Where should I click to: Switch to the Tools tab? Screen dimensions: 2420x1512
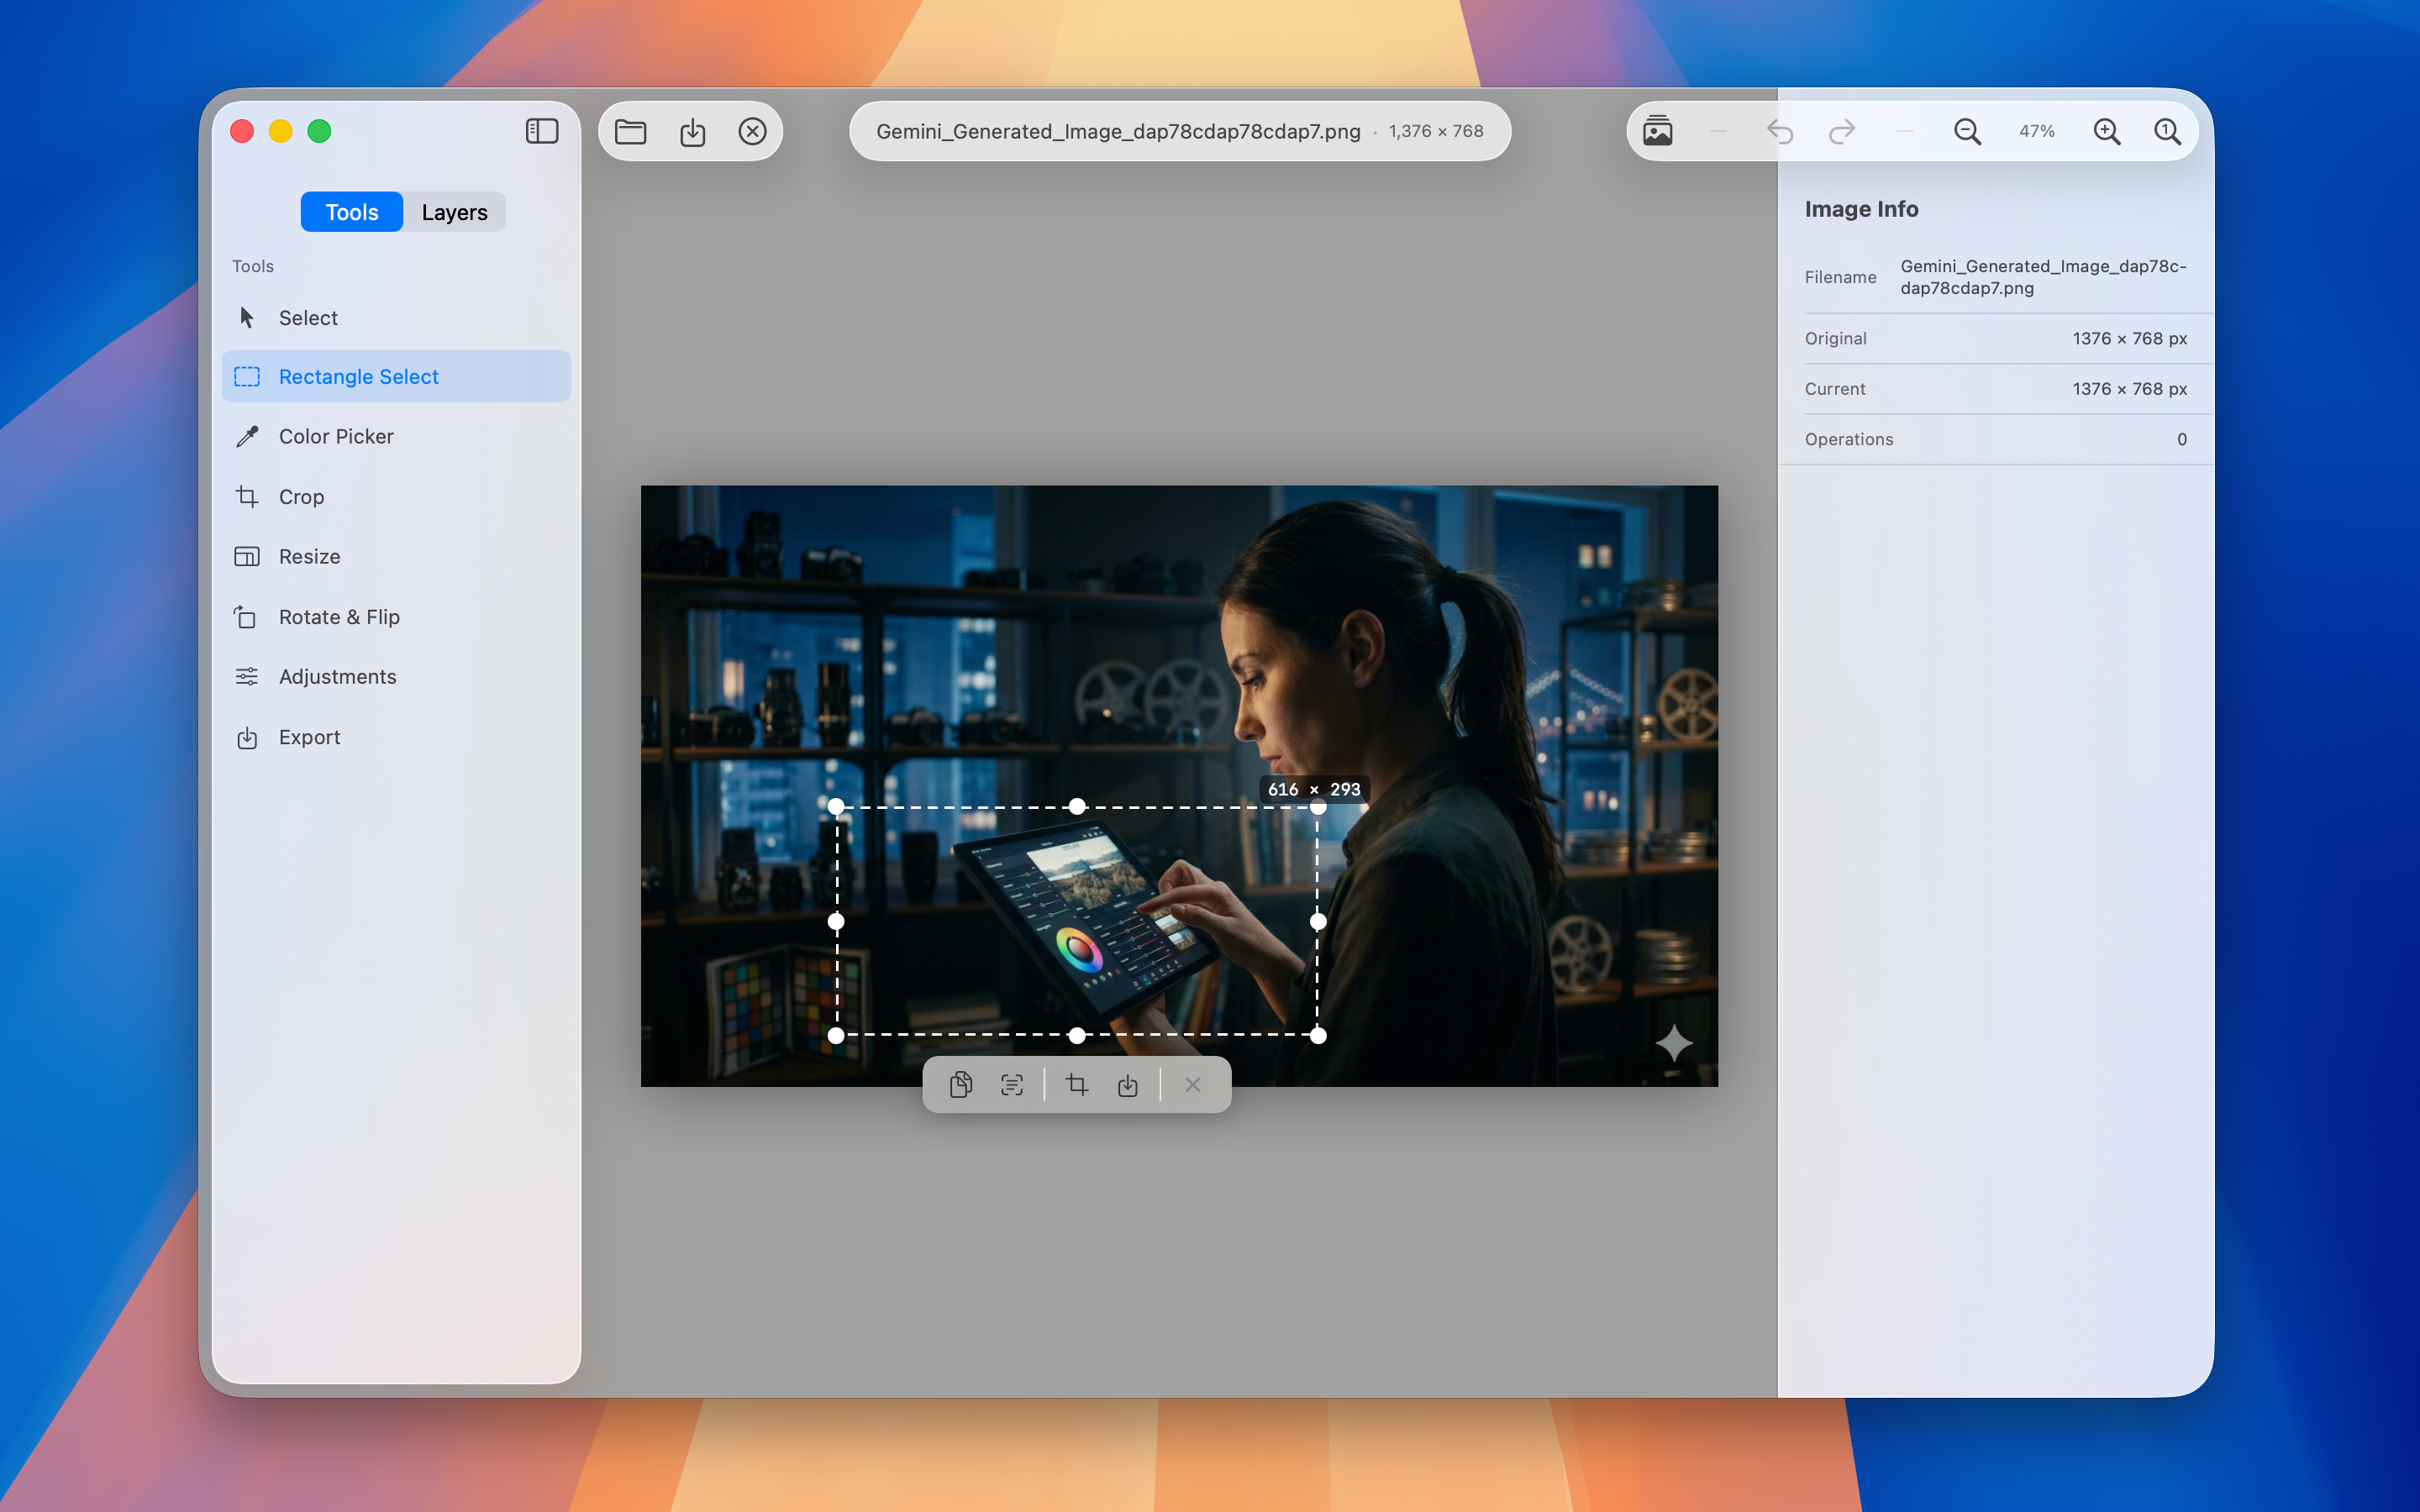[x=352, y=212]
